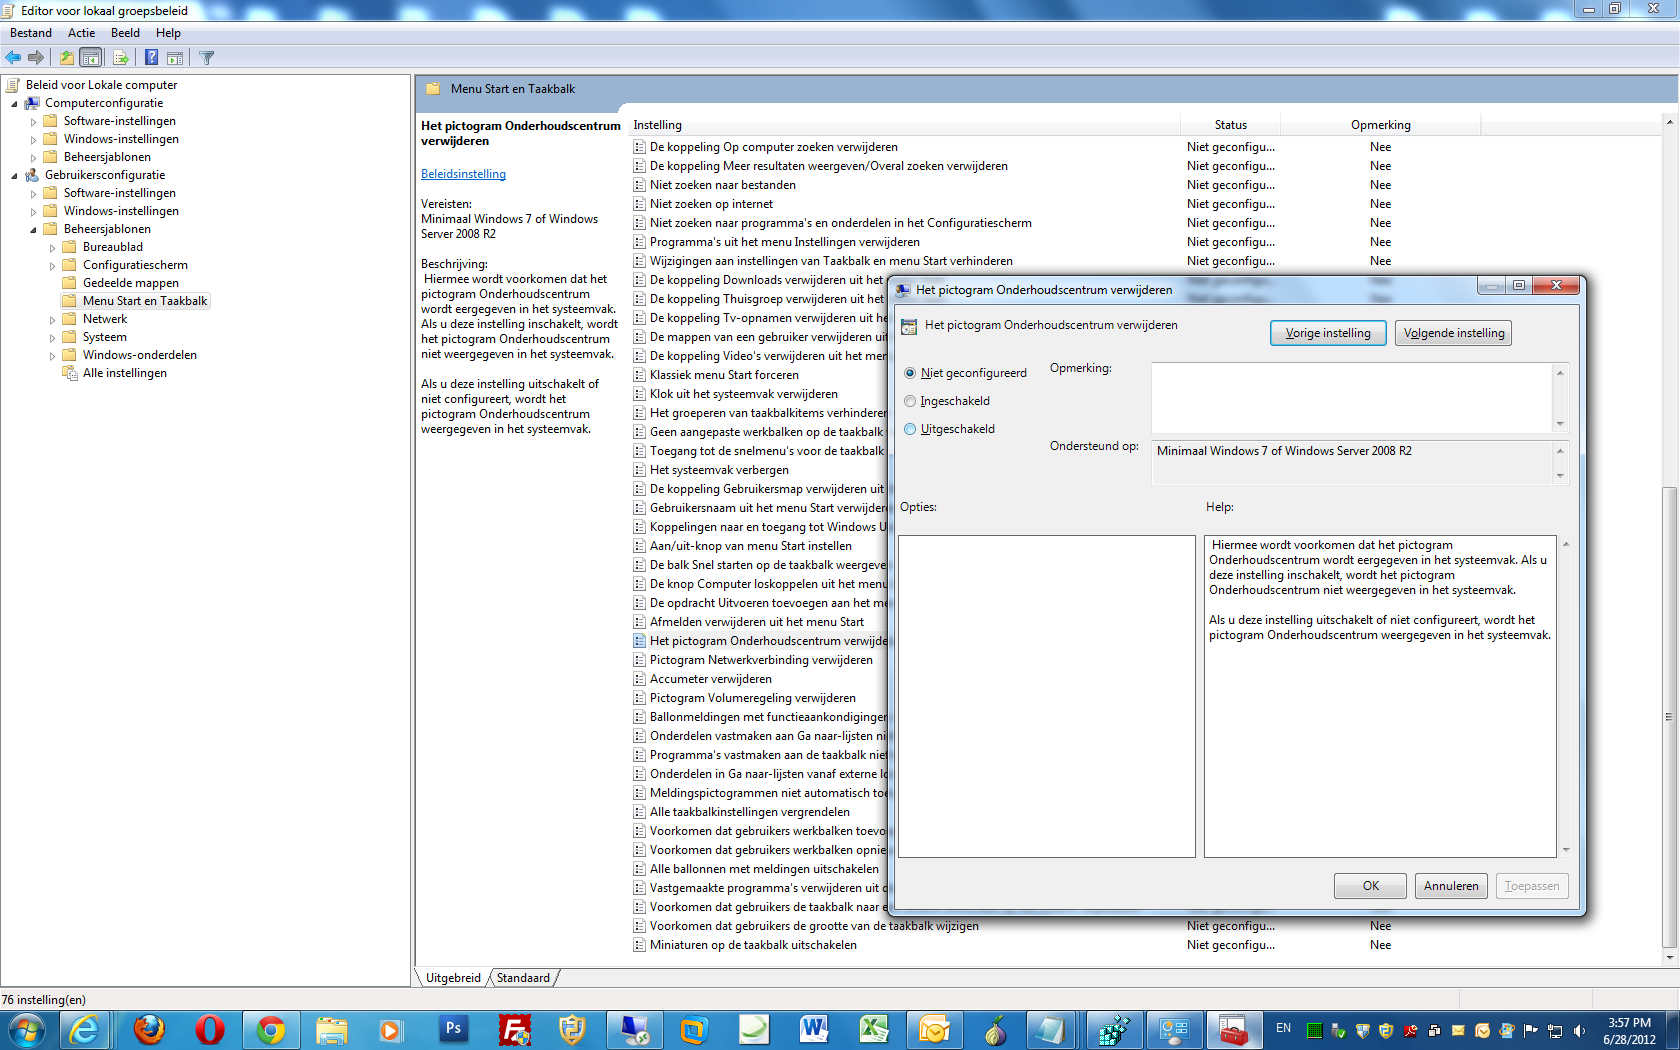Viewport: 1680px width, 1050px height.
Task: Click the Filter toolbar icon
Action: pyautogui.click(x=206, y=57)
